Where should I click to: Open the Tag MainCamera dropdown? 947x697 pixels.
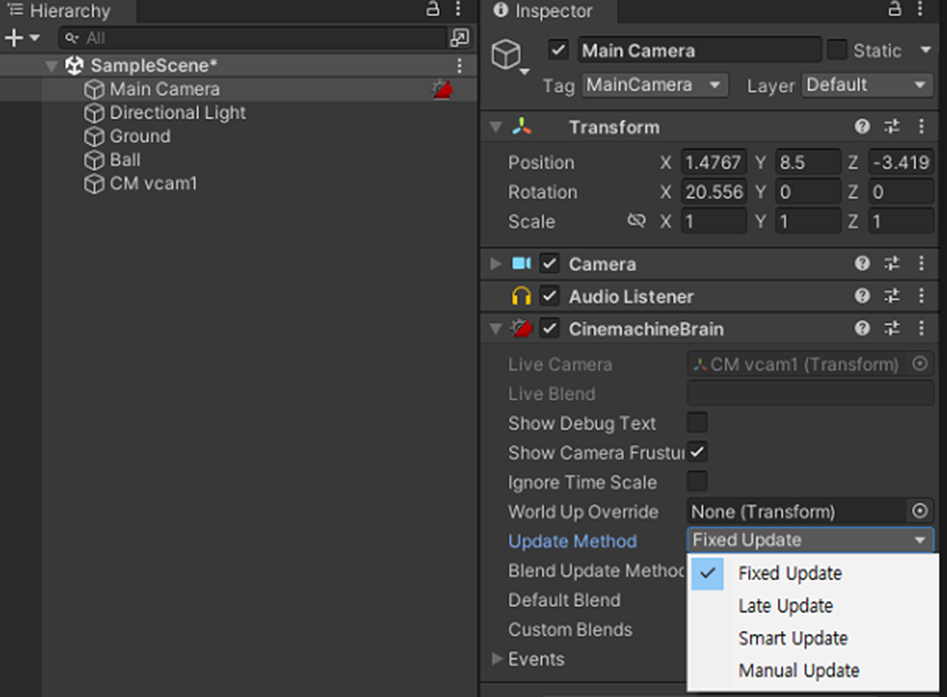pos(655,85)
